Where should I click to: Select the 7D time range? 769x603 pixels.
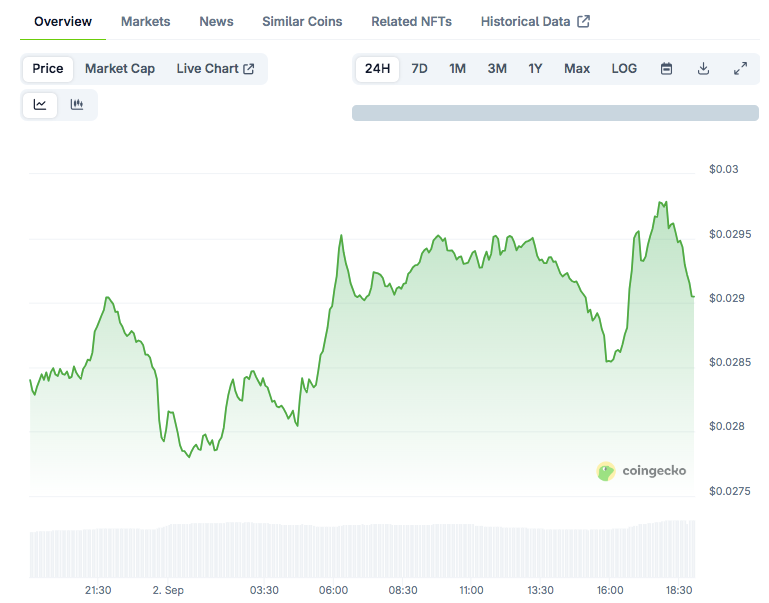[x=420, y=69]
